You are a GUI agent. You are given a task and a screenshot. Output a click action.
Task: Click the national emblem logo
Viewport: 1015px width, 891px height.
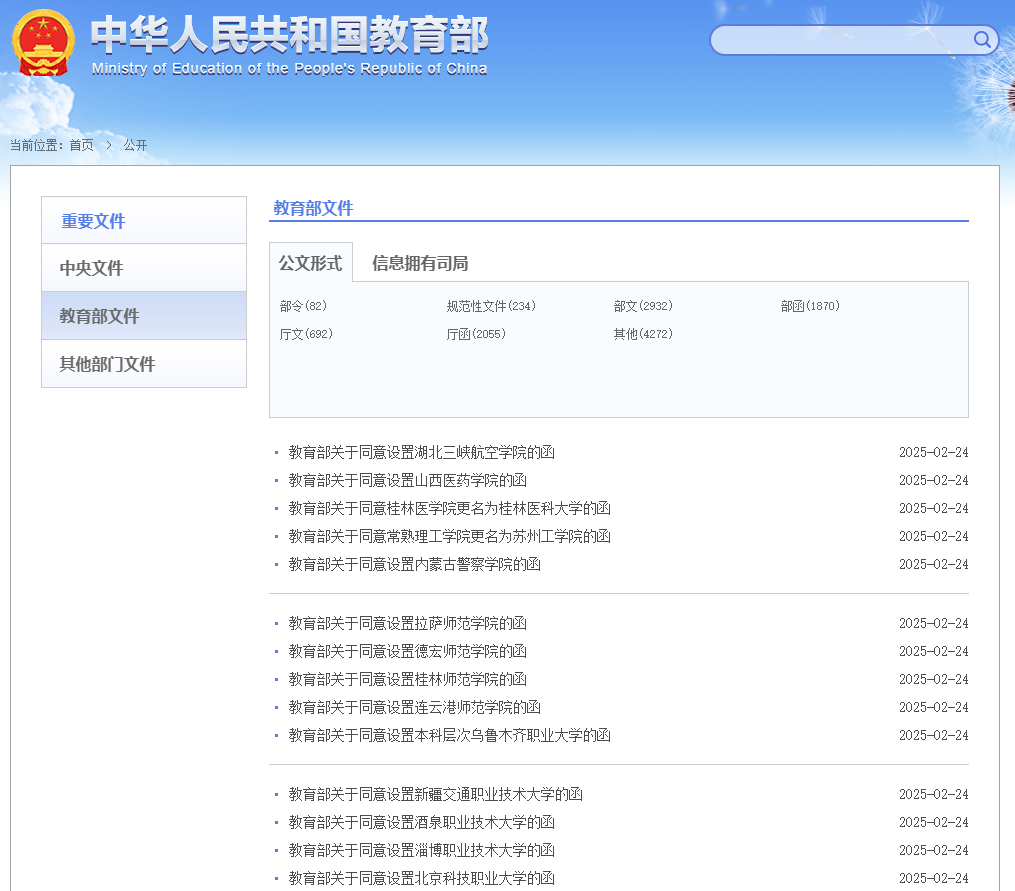click(x=43, y=43)
